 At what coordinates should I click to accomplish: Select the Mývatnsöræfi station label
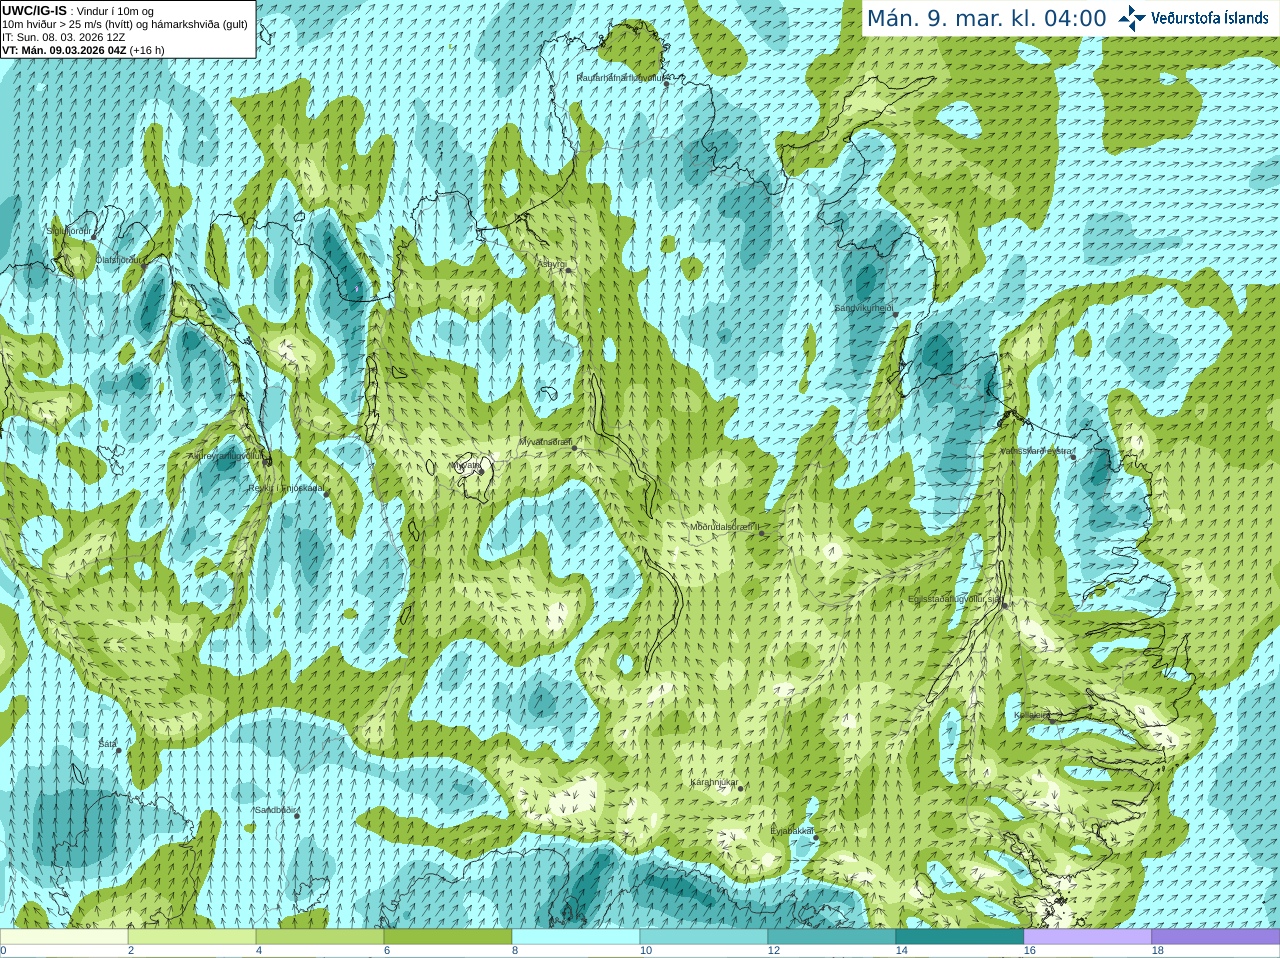545,442
